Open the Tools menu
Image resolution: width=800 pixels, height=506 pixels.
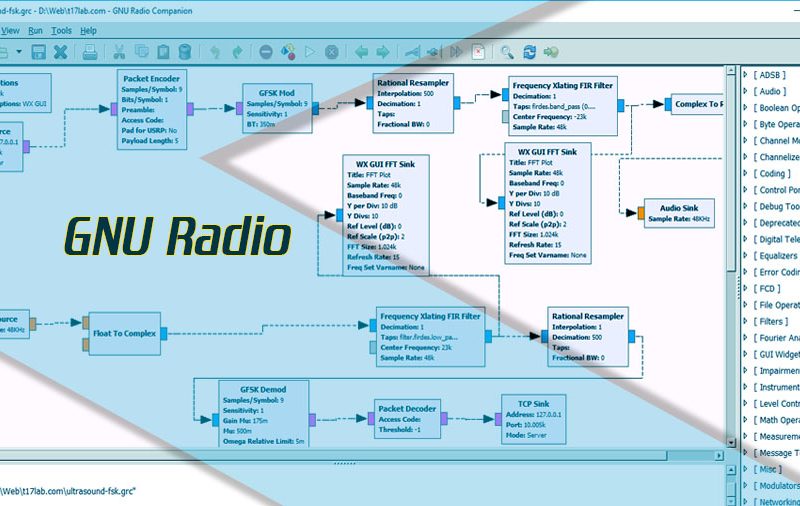tap(61, 31)
